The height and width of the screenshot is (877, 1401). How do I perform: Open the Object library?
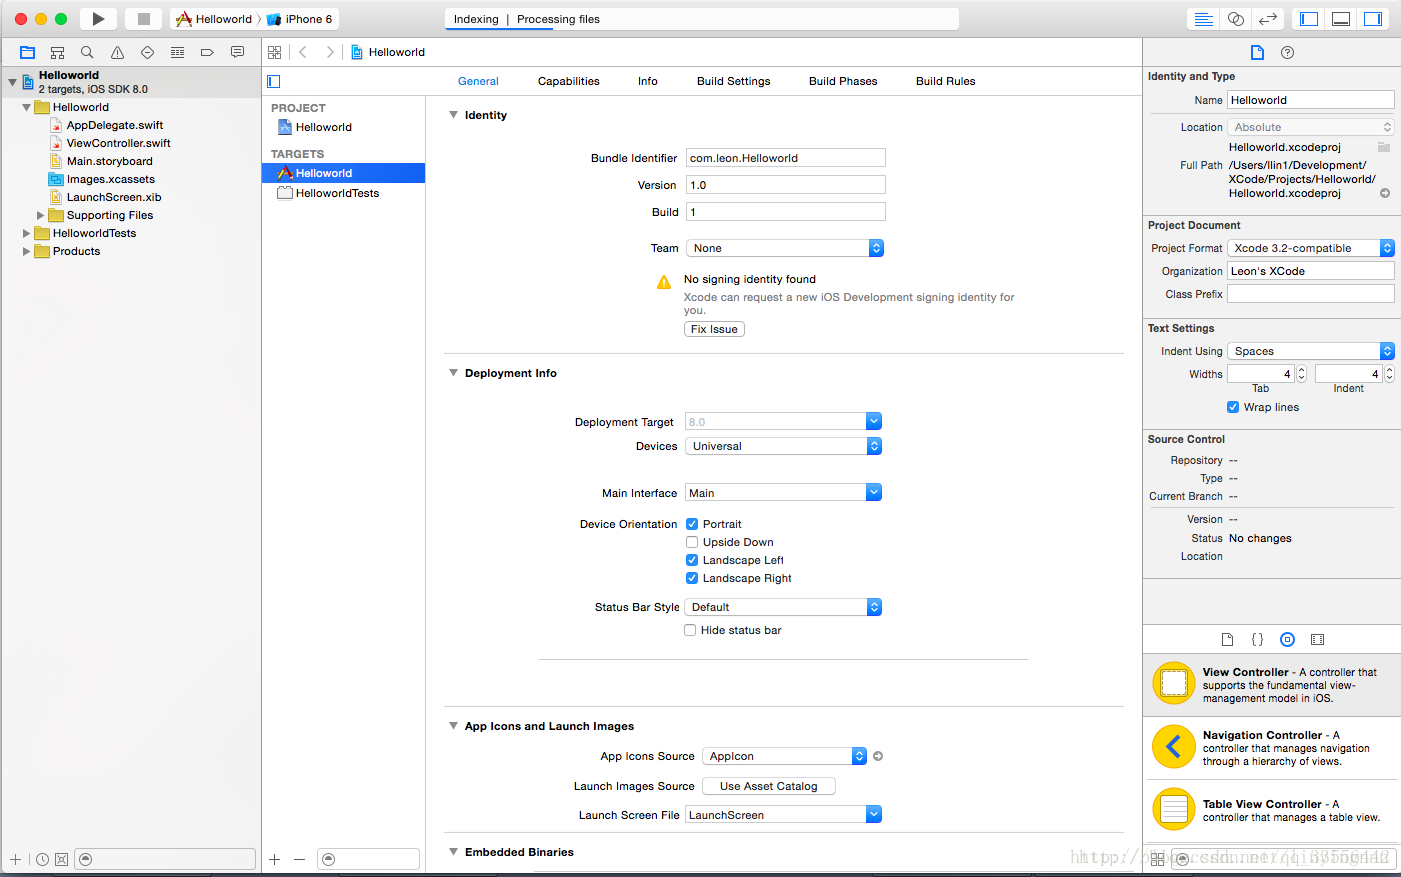pos(1287,639)
